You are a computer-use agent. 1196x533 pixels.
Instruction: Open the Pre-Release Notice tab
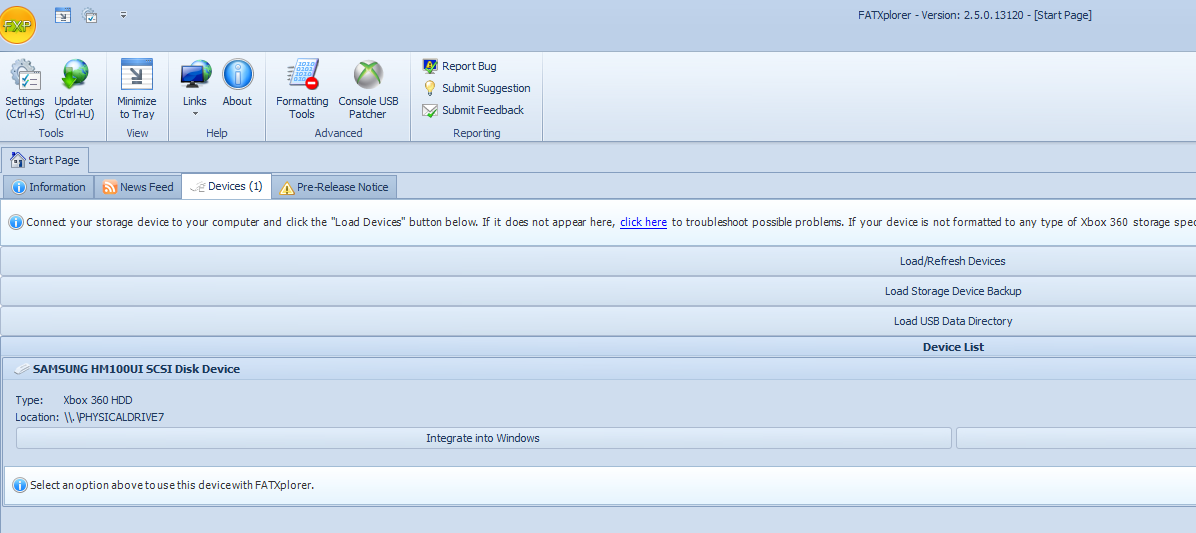point(336,187)
